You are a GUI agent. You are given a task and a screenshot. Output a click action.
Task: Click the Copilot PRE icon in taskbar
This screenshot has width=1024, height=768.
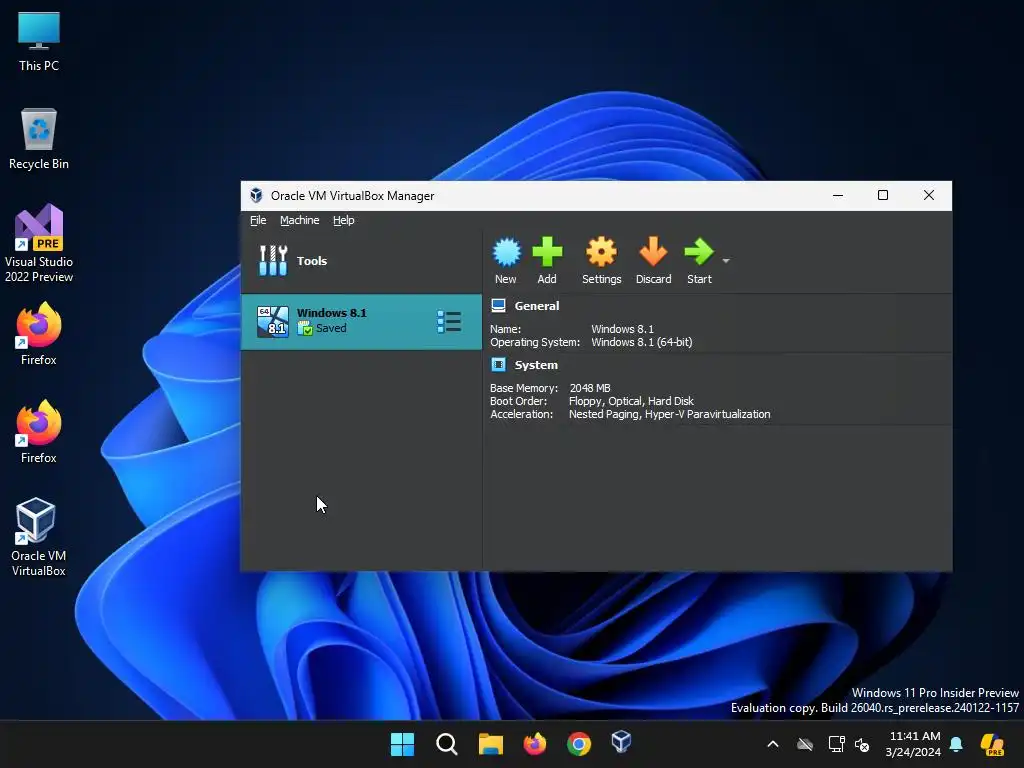(x=992, y=744)
